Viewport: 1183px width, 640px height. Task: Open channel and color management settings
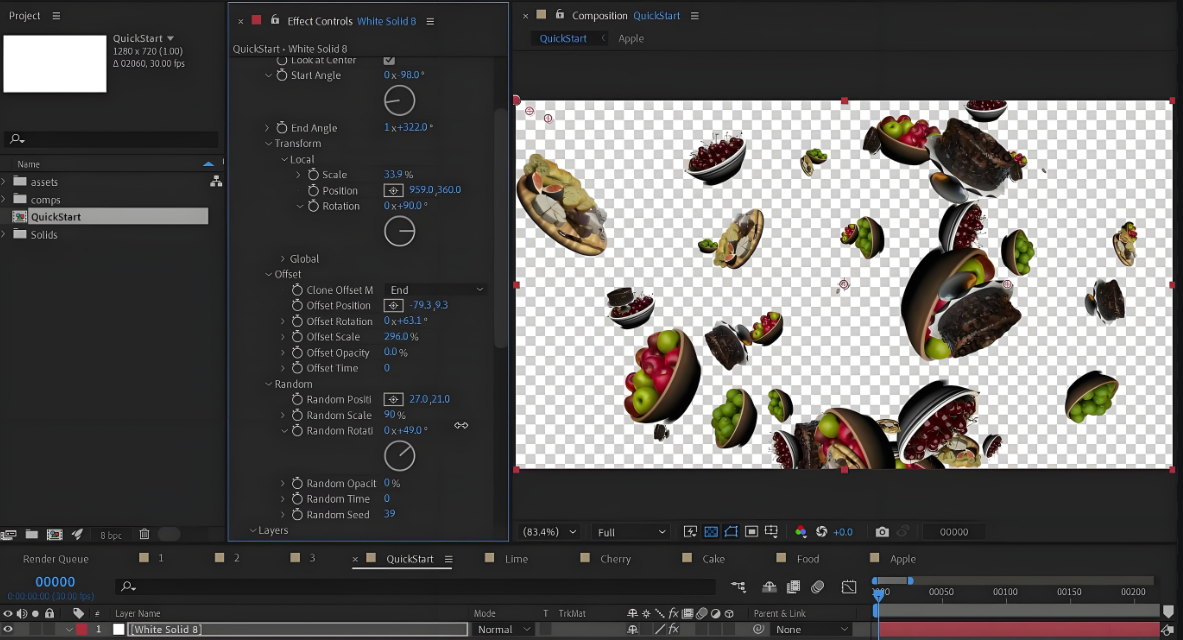coord(800,532)
